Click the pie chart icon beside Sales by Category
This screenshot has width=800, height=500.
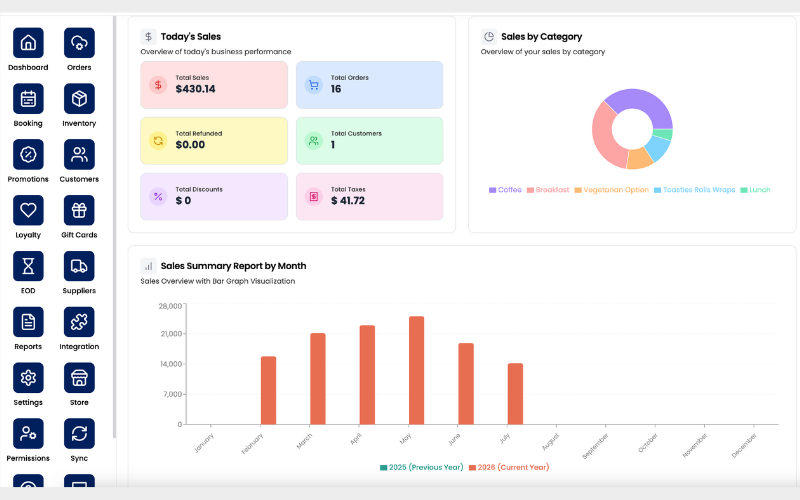click(x=489, y=37)
